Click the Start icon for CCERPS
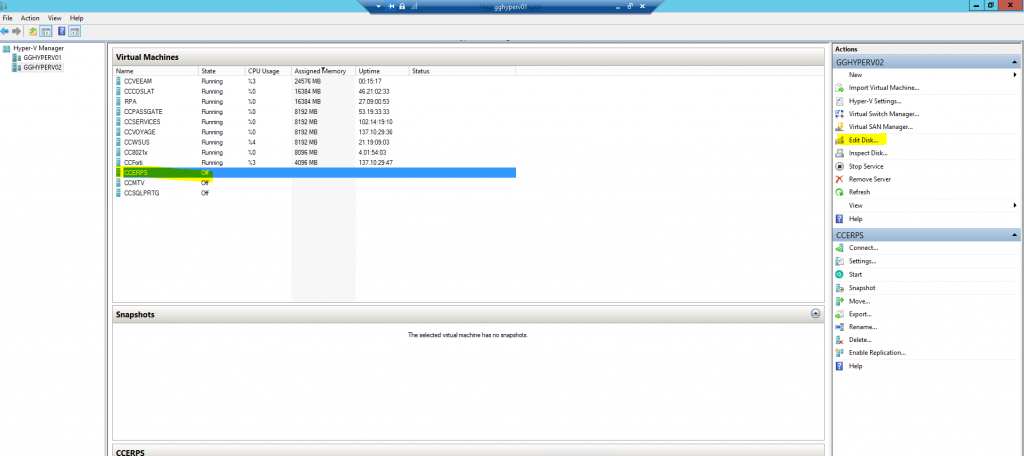This screenshot has width=1024, height=456. [840, 274]
